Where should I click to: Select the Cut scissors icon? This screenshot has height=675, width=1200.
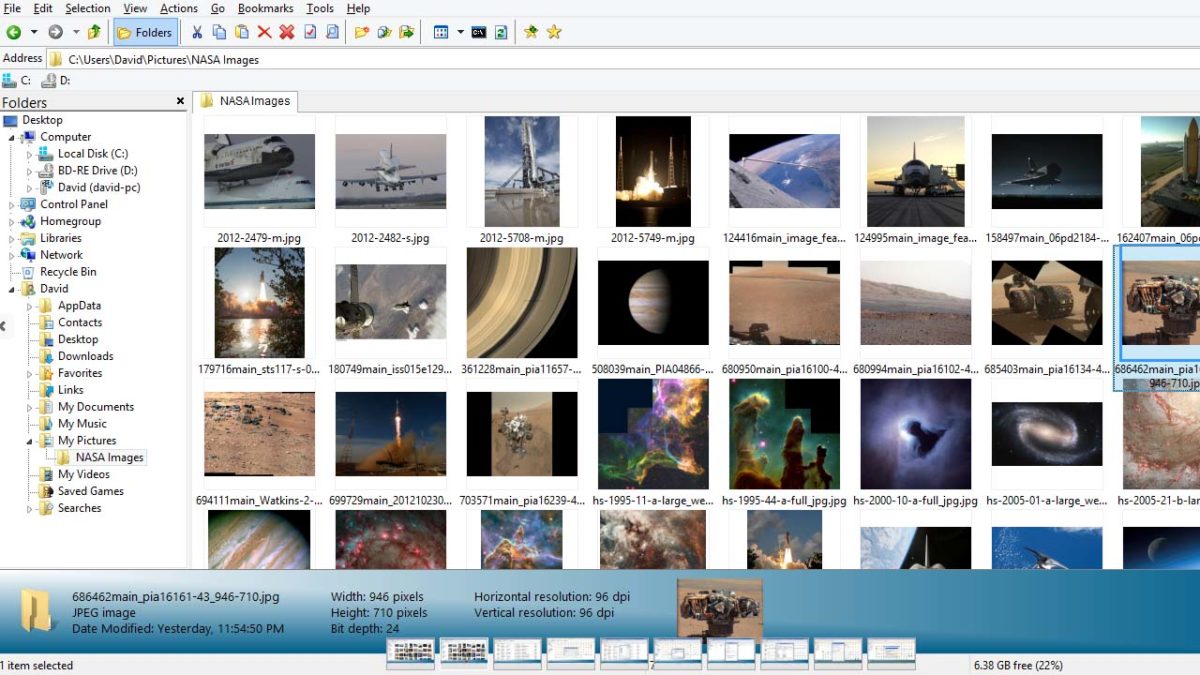click(x=197, y=31)
